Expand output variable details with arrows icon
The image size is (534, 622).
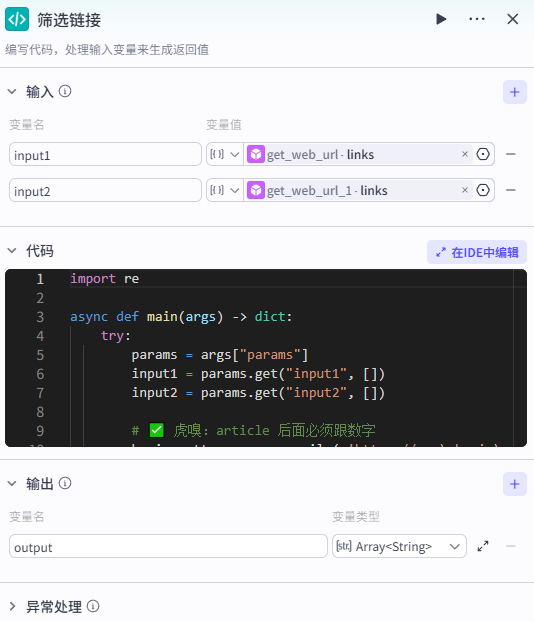(x=483, y=546)
